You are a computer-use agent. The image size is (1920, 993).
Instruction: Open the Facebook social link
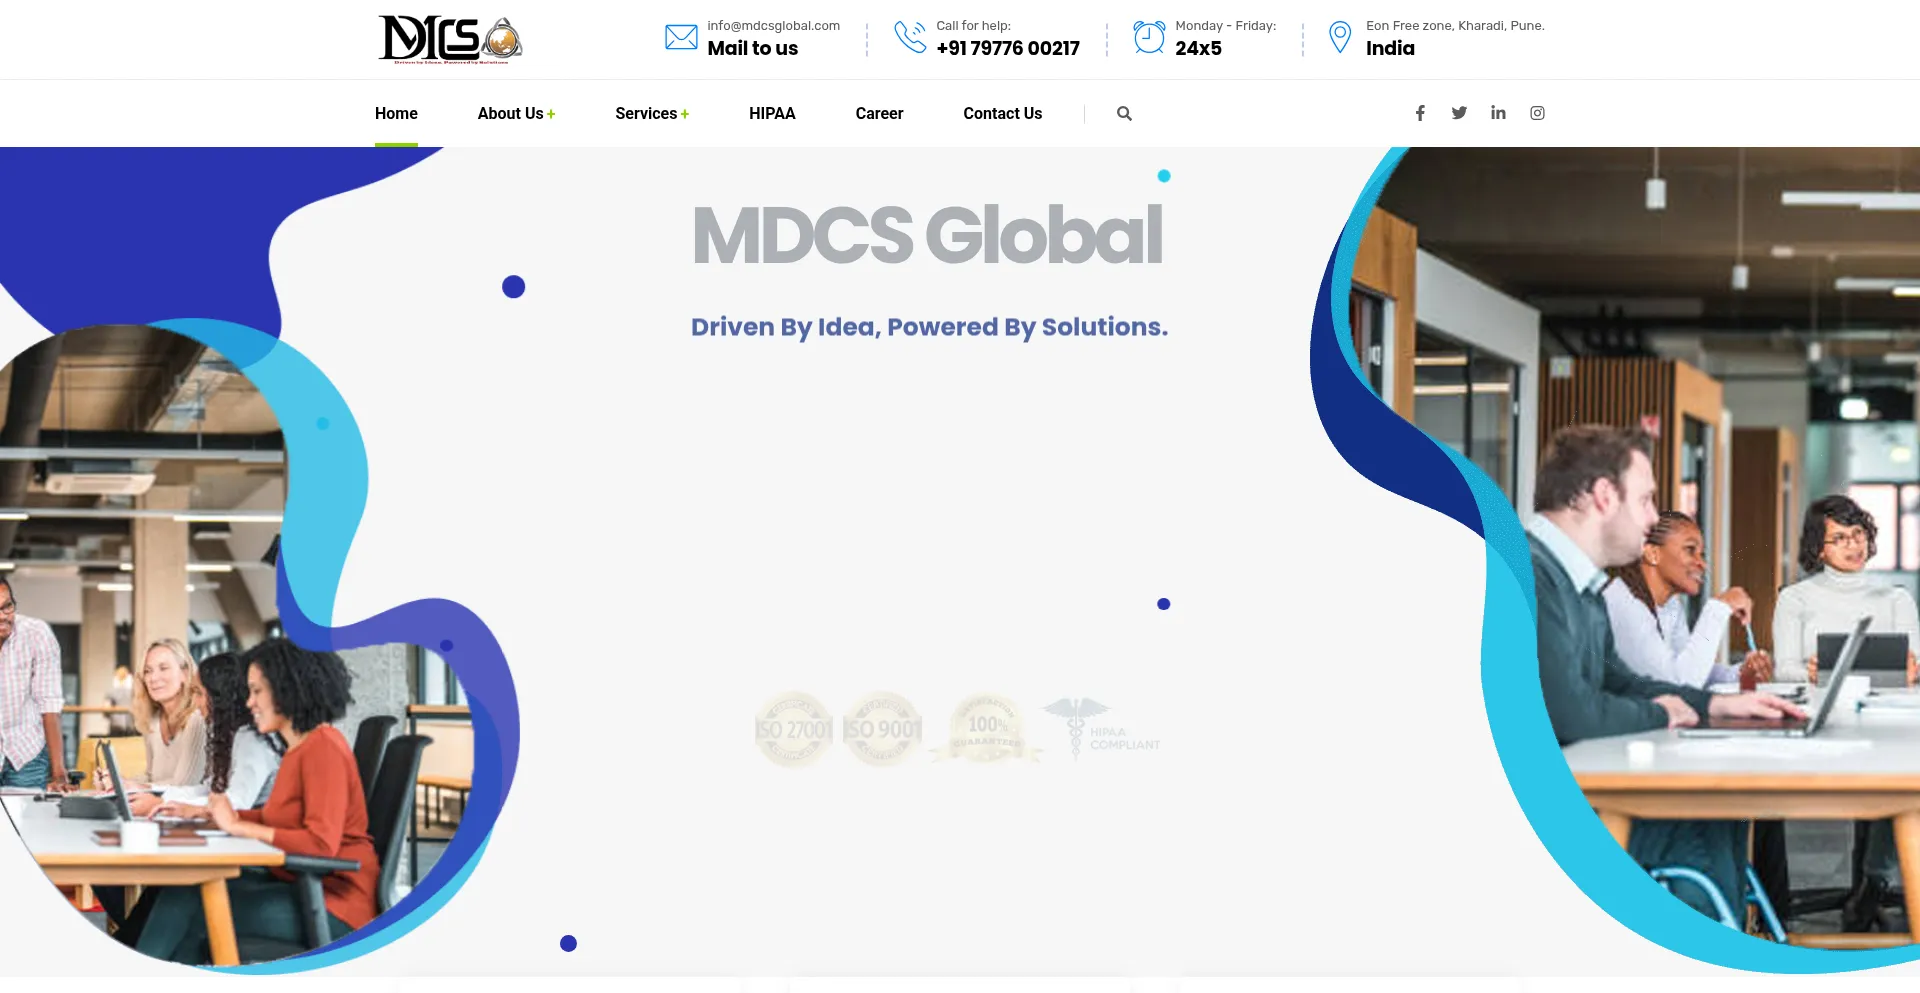pos(1420,113)
